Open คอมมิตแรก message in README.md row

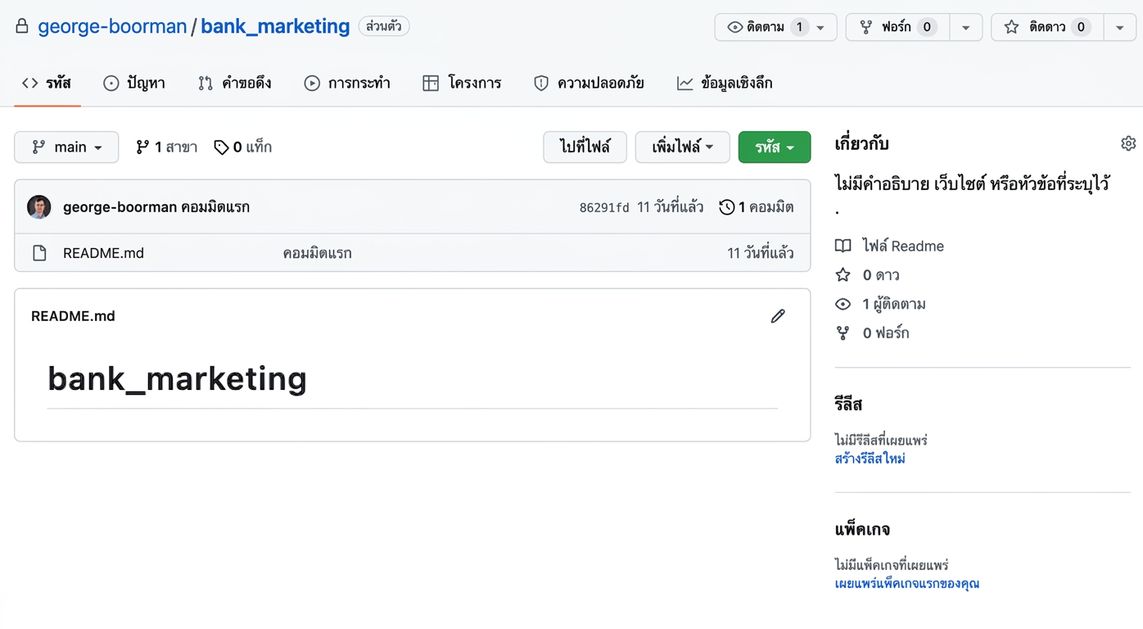[x=317, y=253]
